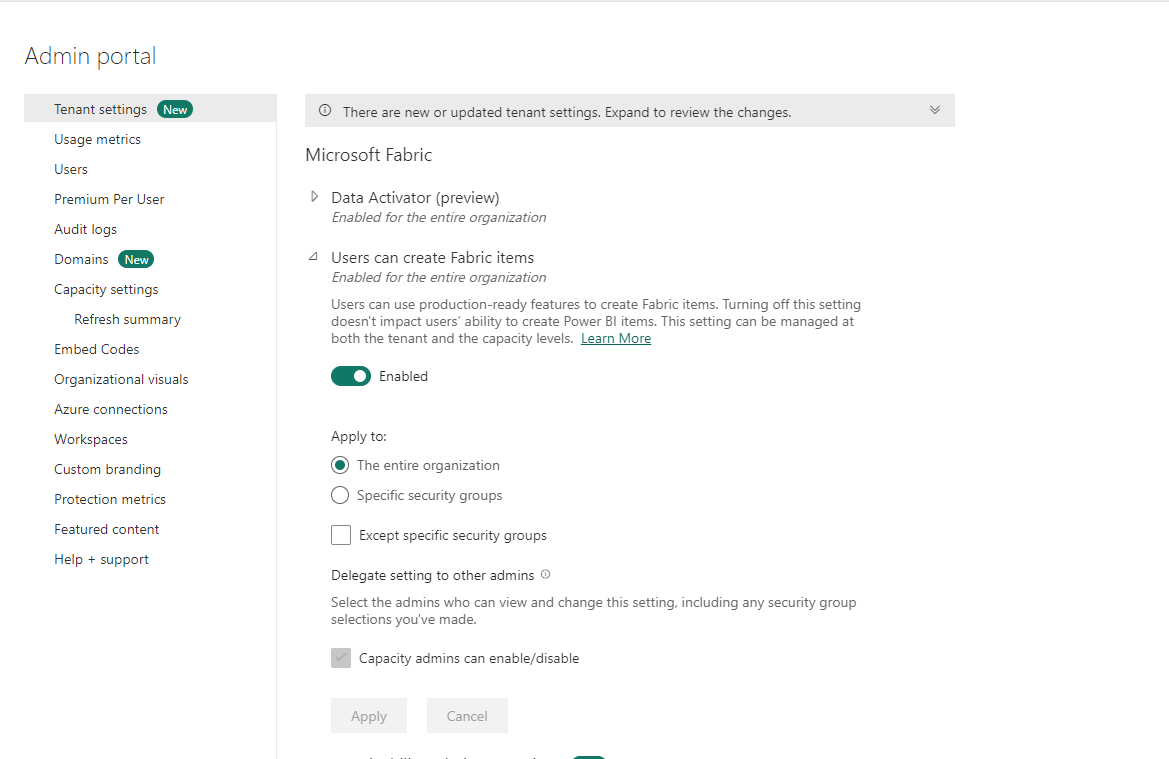The image size is (1169, 759).
Task: Expand the tenant settings changes banner
Action: point(935,110)
